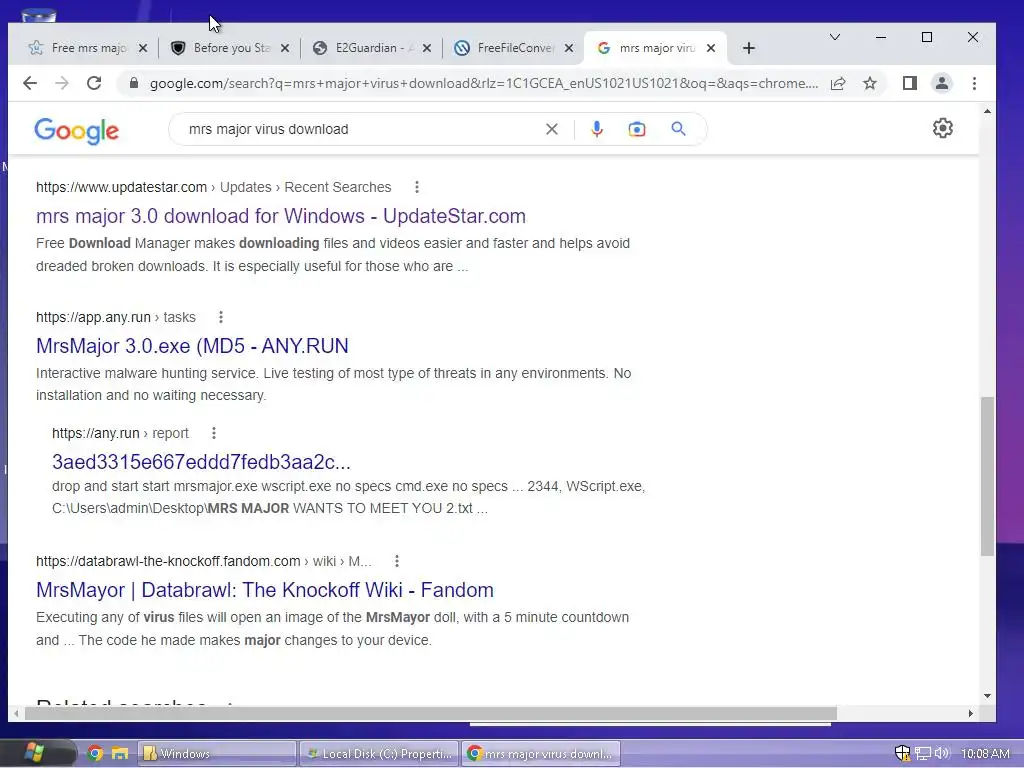Click horizontal scrollbar left arrow
Viewport: 1024px width, 768px height.
[16, 713]
